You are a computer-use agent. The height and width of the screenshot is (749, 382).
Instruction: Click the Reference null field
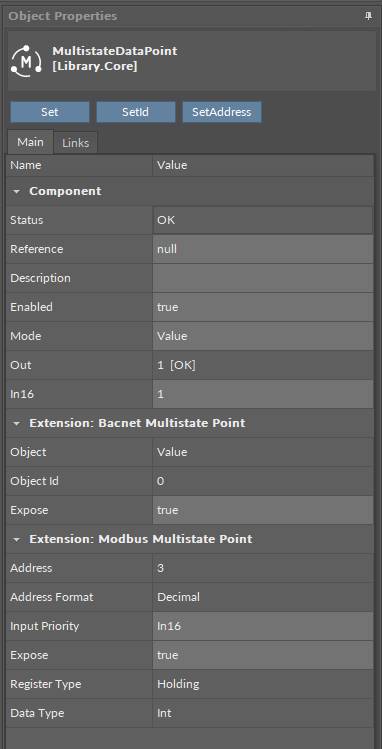click(x=263, y=249)
